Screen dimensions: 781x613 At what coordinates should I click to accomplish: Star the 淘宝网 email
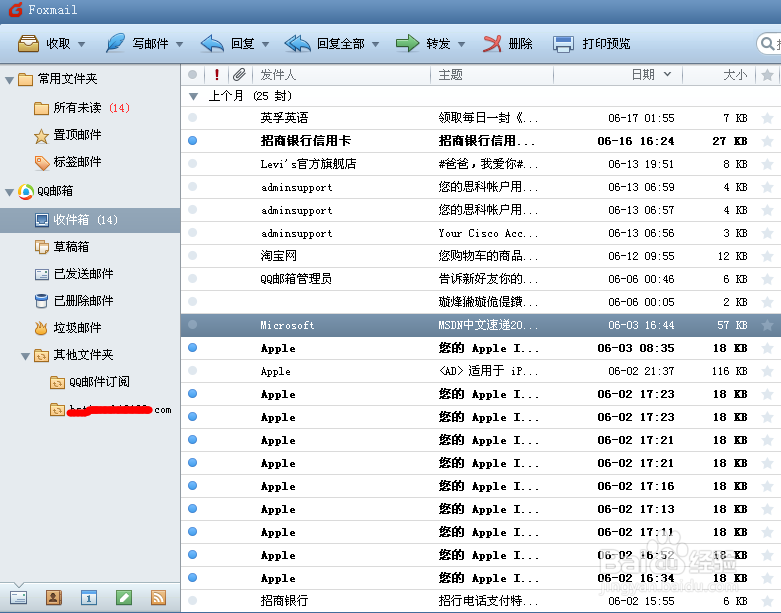point(768,256)
